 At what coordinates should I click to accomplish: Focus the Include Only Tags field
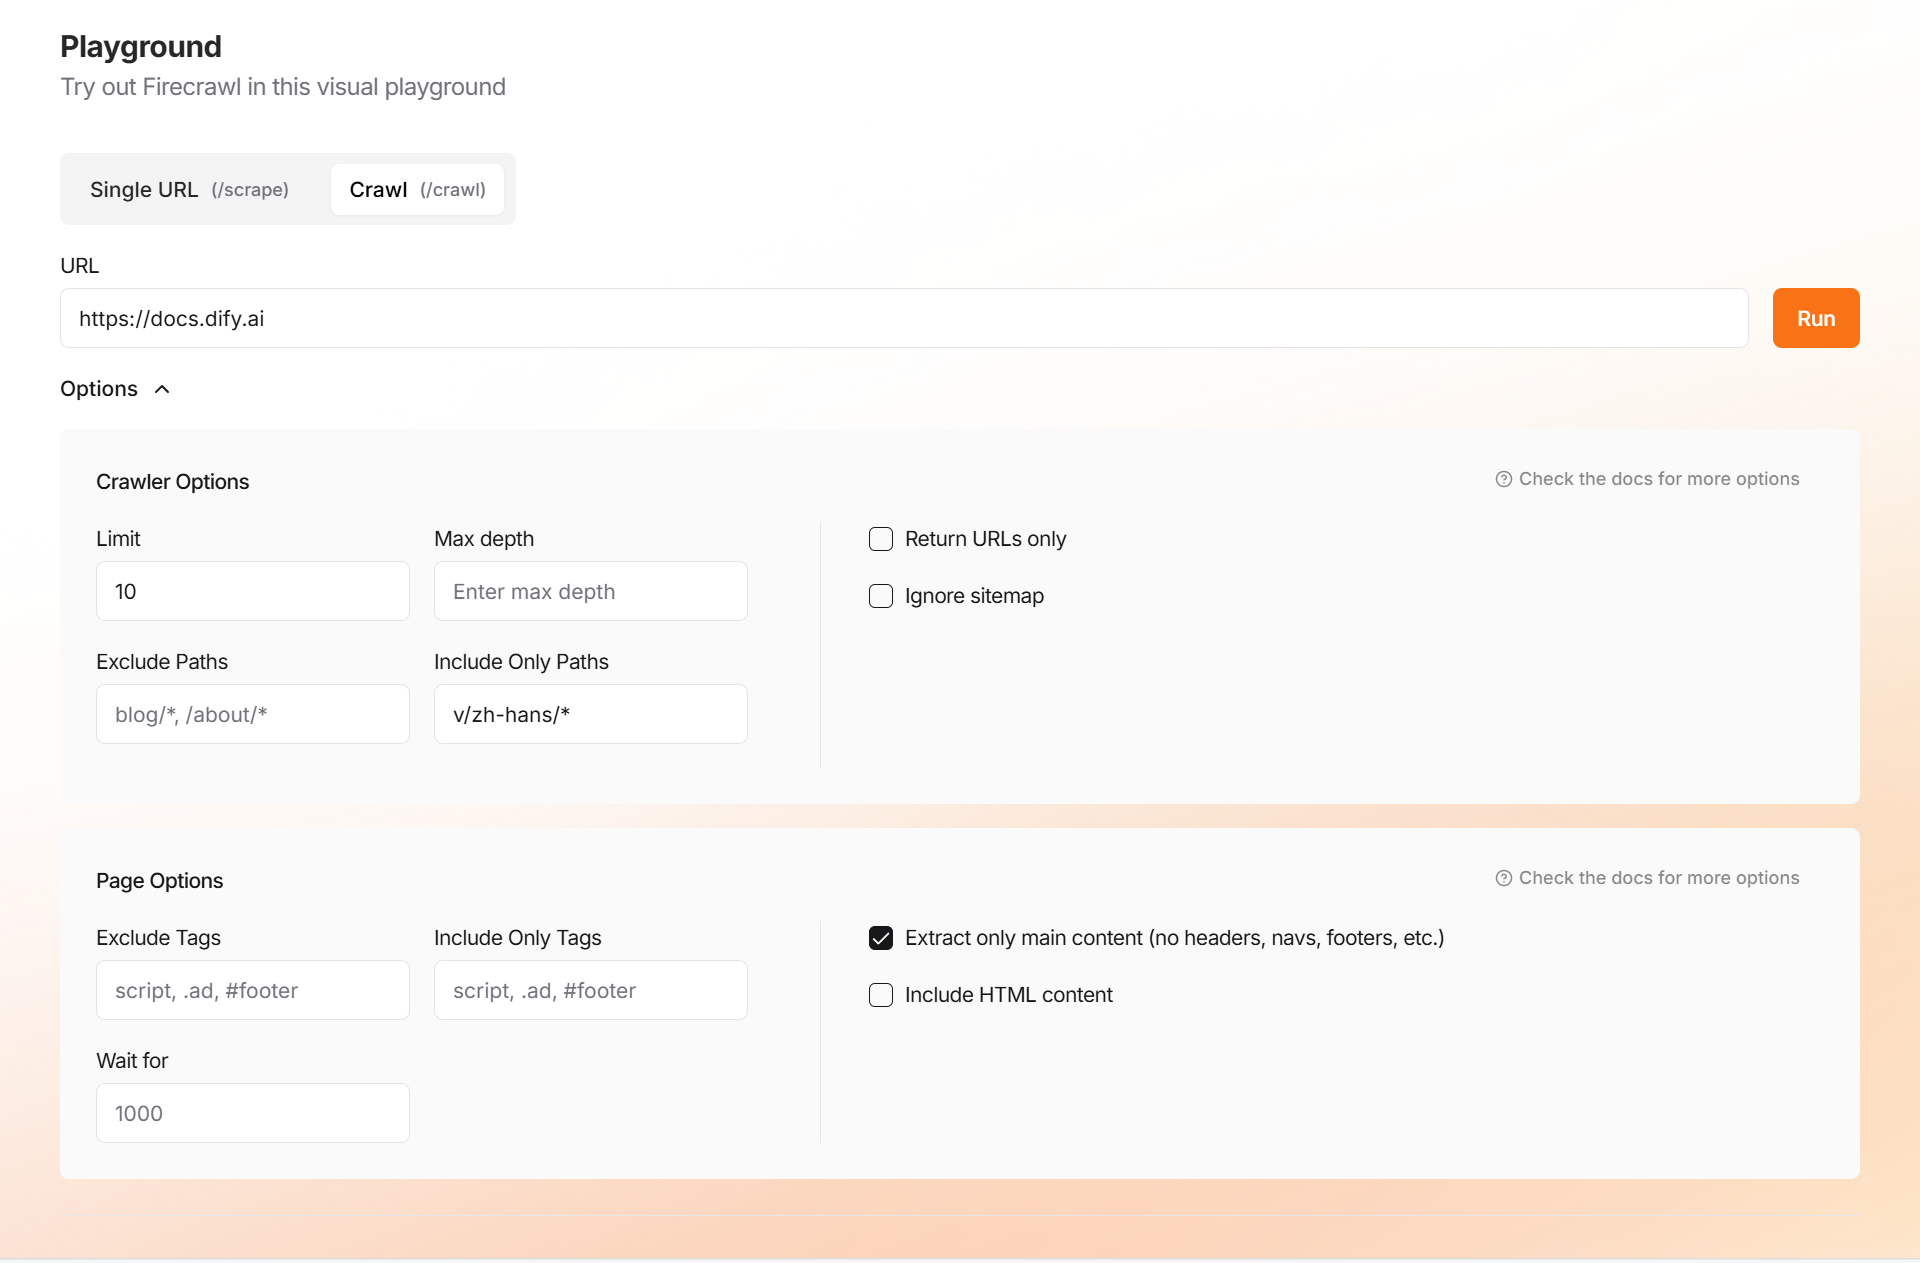click(x=590, y=990)
